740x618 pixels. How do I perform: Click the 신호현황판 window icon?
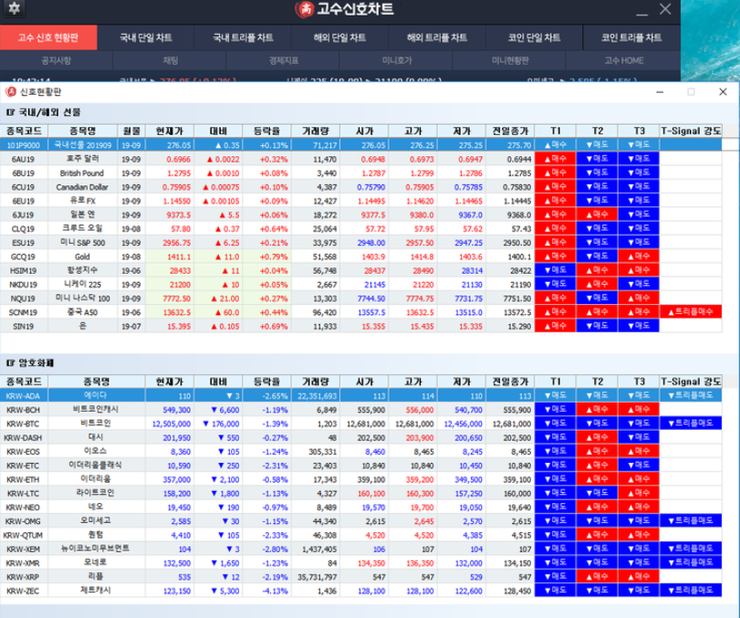[x=10, y=92]
